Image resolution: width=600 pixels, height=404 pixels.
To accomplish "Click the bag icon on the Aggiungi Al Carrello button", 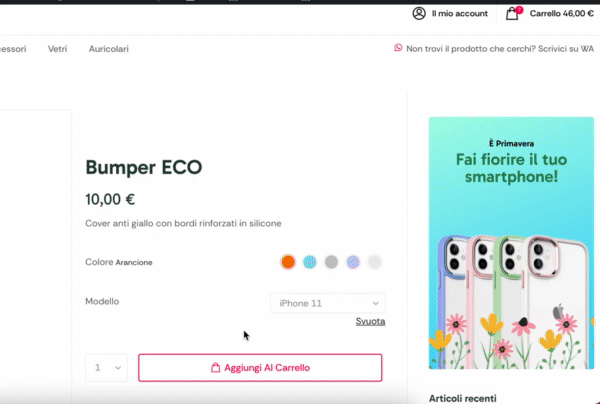I will coord(215,368).
